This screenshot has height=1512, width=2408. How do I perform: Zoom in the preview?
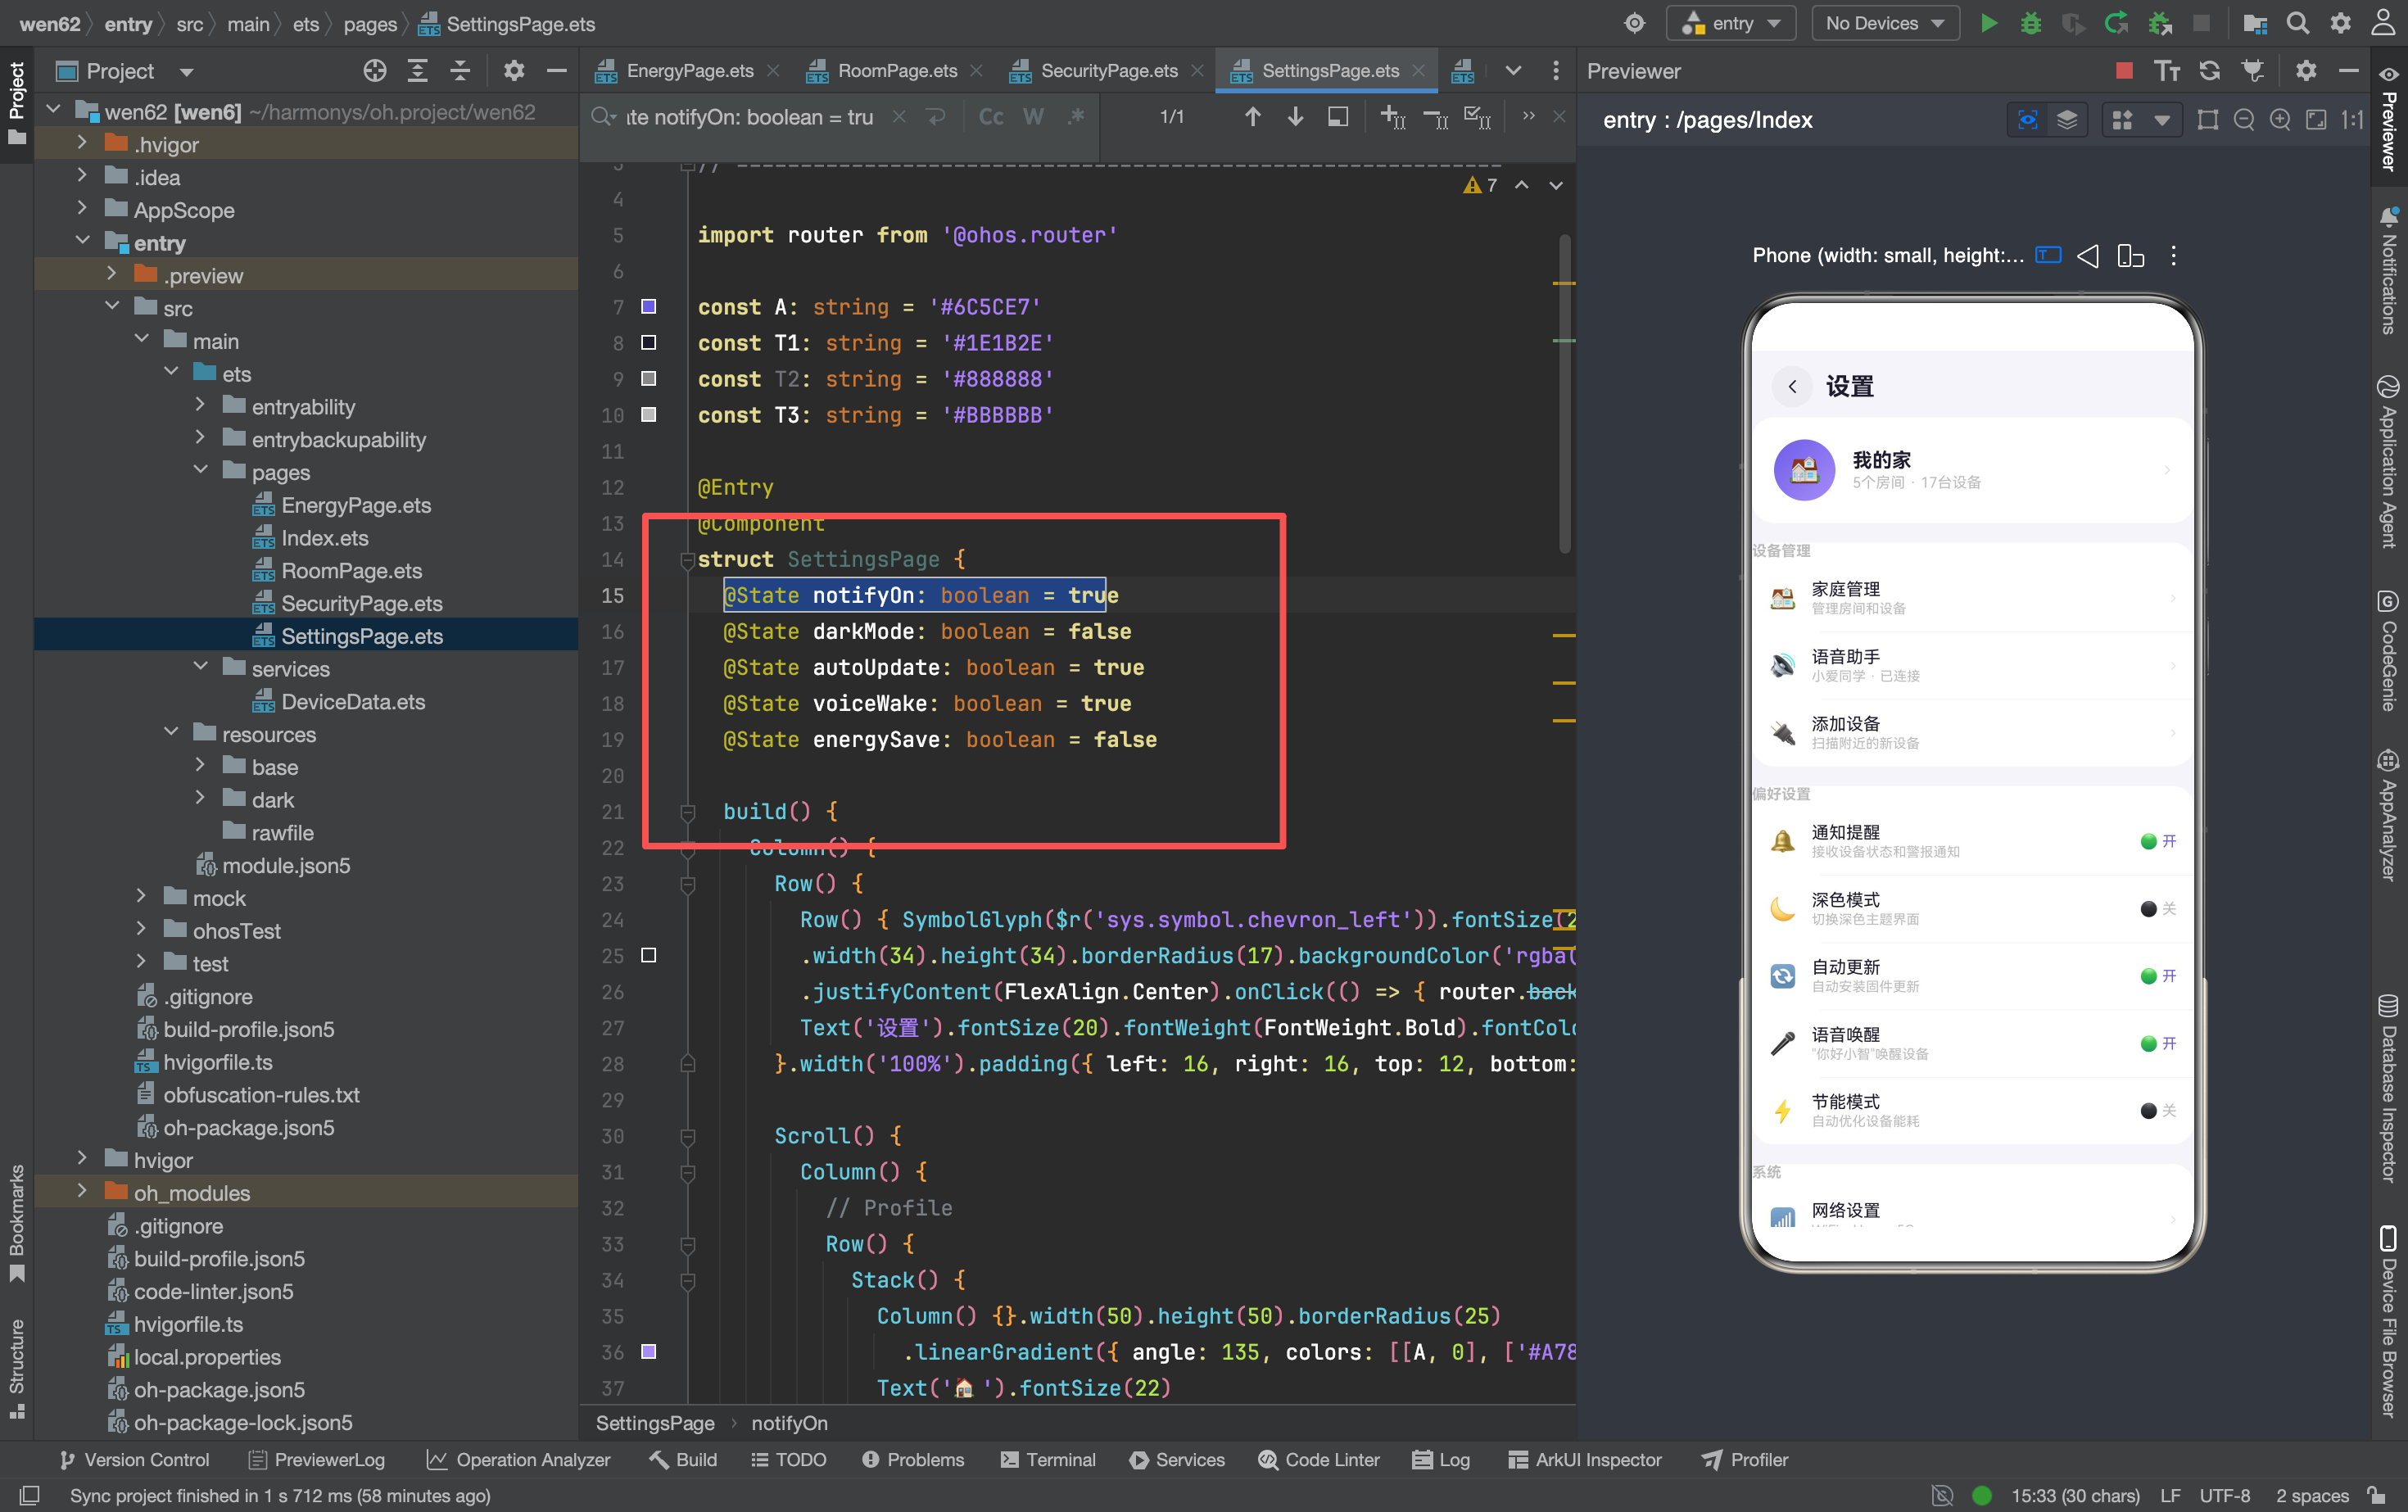click(x=2280, y=120)
